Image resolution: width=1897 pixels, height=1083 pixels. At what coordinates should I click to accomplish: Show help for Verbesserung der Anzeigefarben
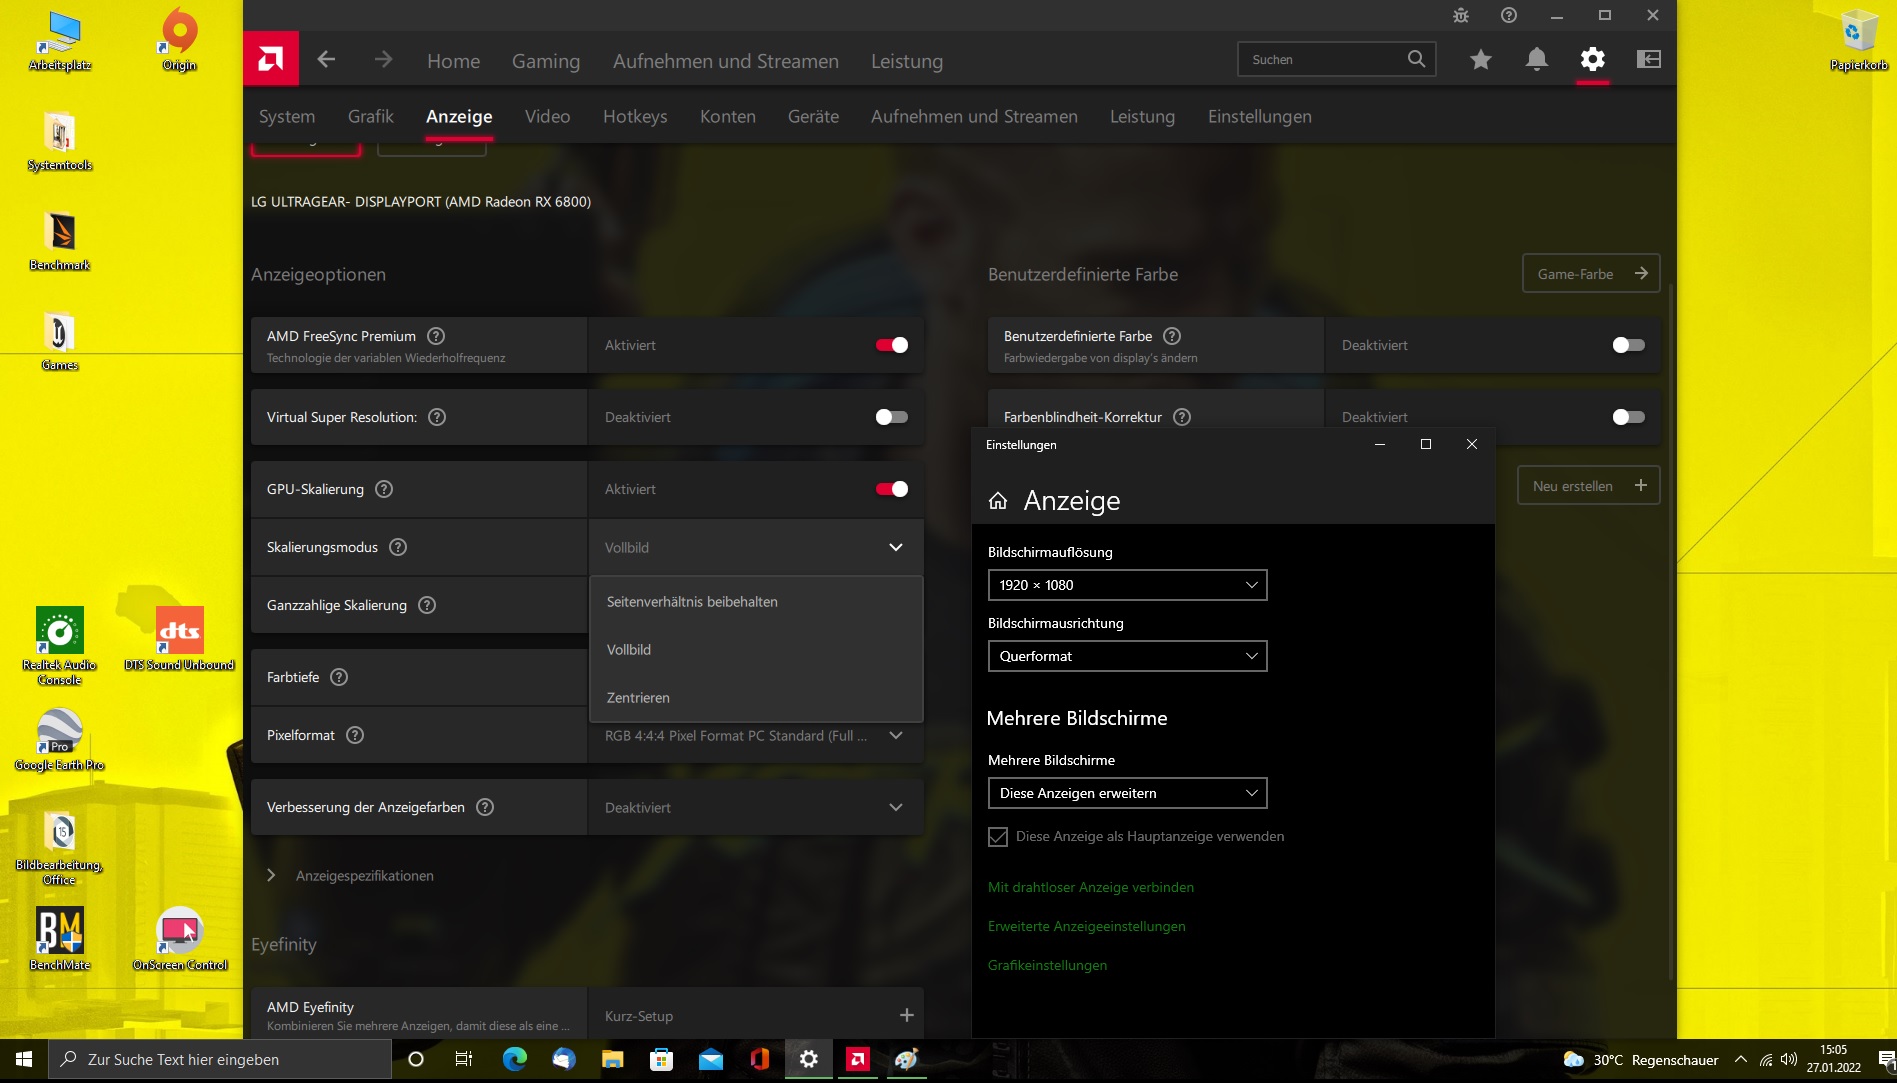tap(485, 807)
